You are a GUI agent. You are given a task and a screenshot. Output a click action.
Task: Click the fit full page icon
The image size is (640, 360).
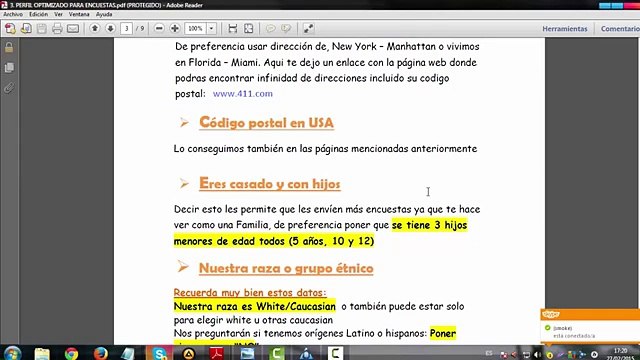(248, 28)
